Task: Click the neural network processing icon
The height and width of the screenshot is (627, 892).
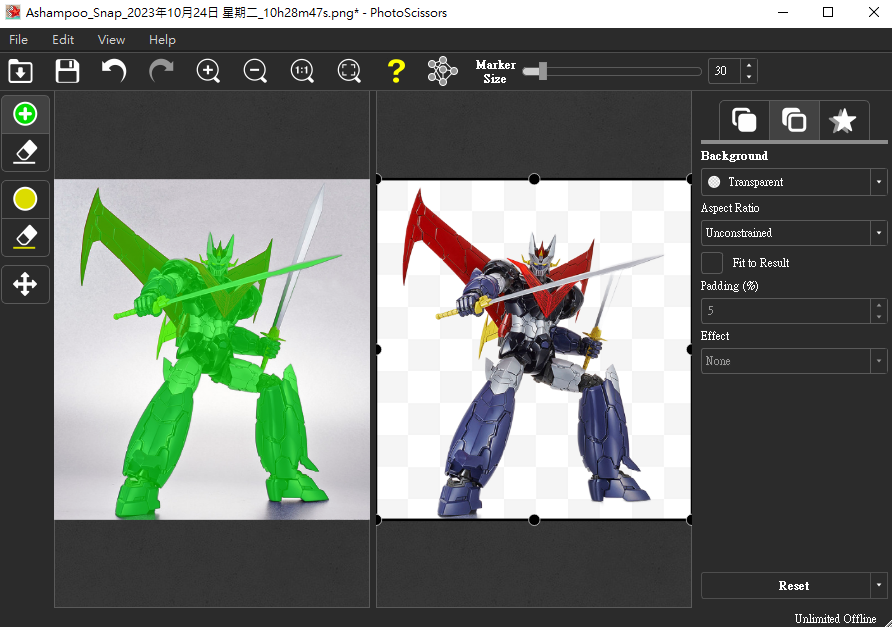Action: click(x=443, y=71)
